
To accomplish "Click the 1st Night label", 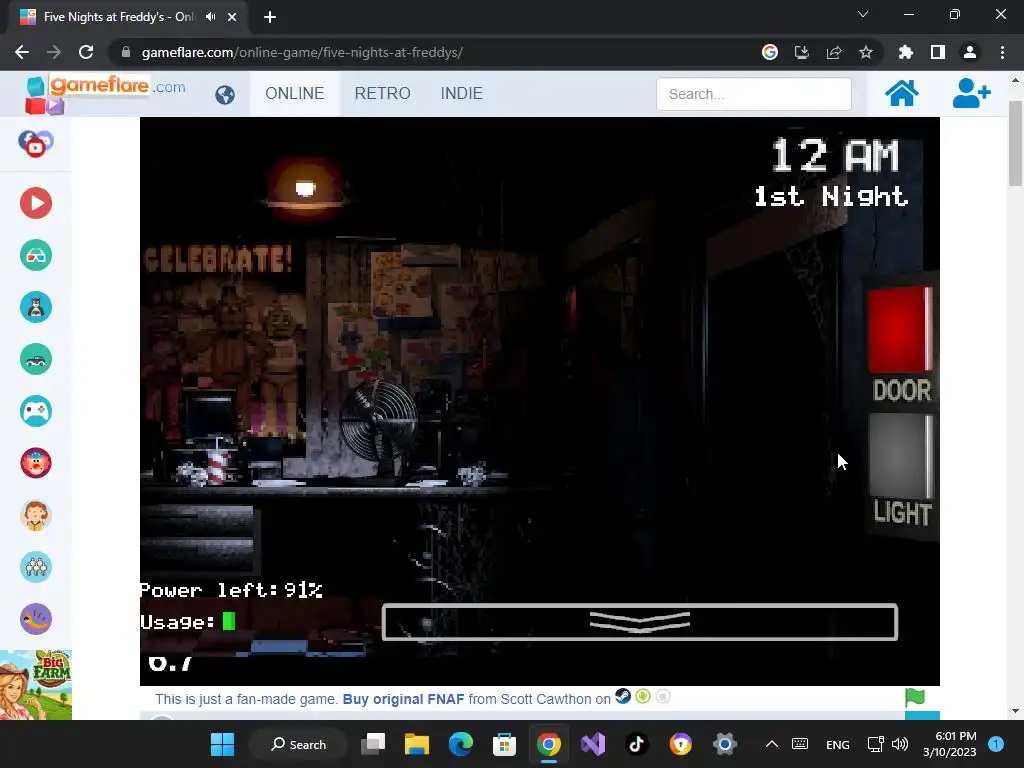I will (x=831, y=196).
